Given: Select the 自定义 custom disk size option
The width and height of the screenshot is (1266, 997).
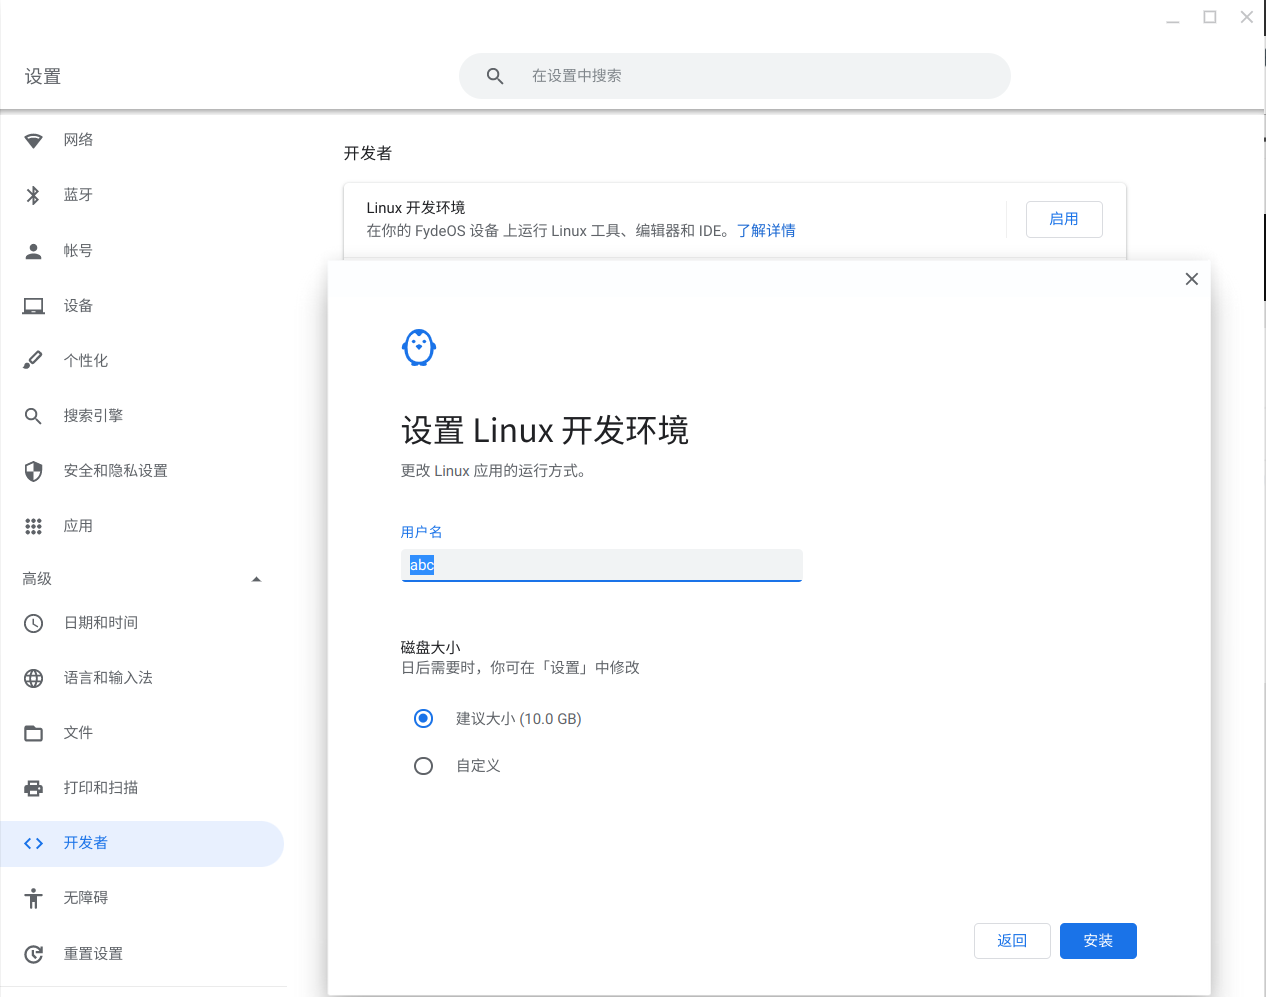Looking at the screenshot, I should tap(423, 766).
